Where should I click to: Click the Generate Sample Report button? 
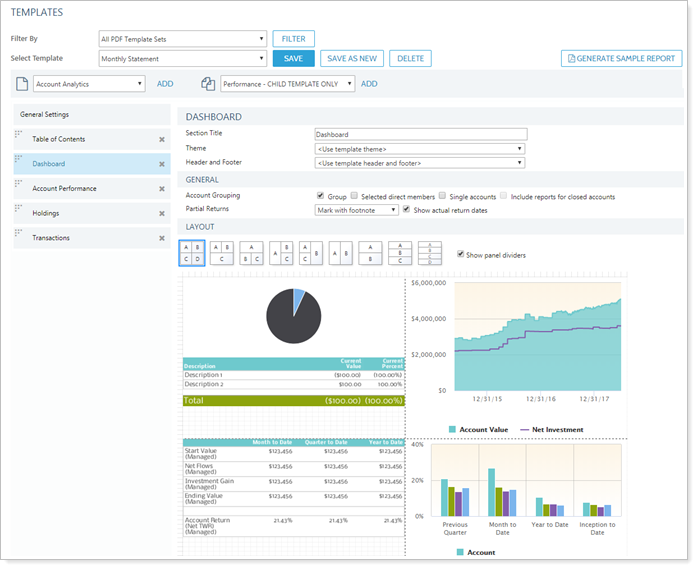[x=620, y=59]
